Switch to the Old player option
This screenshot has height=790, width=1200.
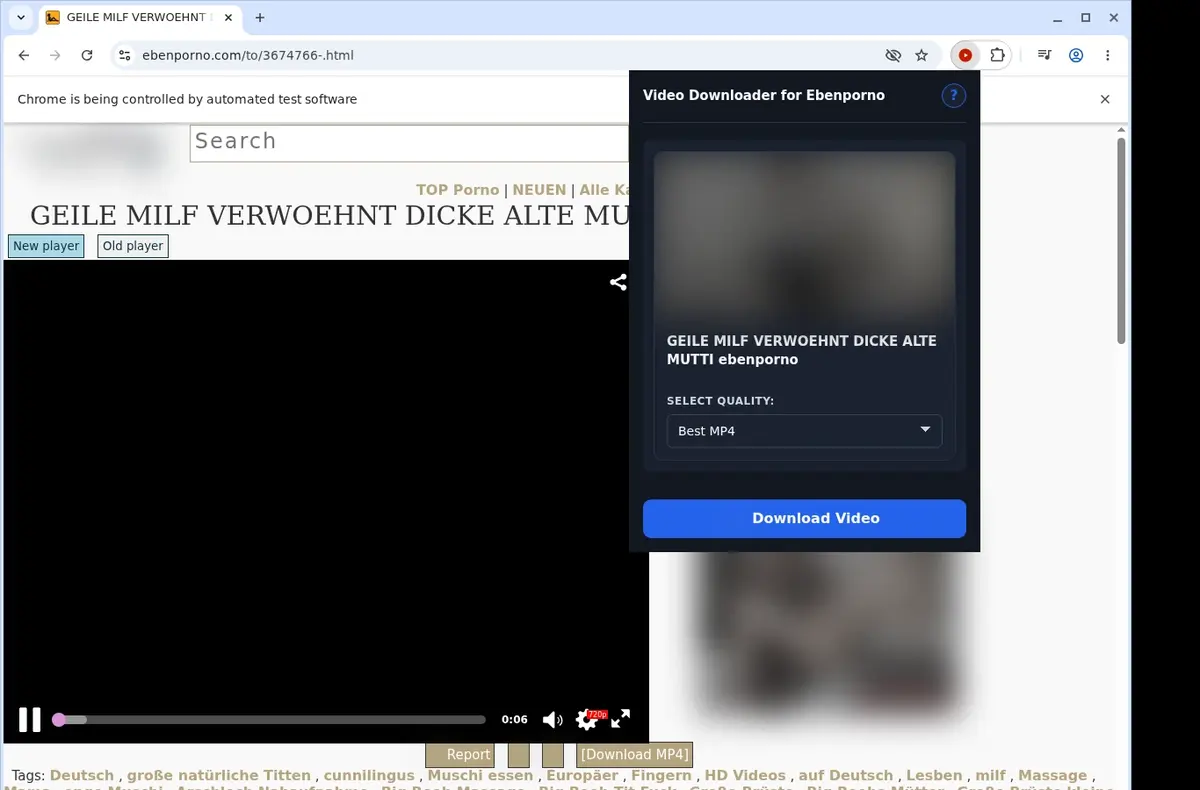[x=133, y=246]
